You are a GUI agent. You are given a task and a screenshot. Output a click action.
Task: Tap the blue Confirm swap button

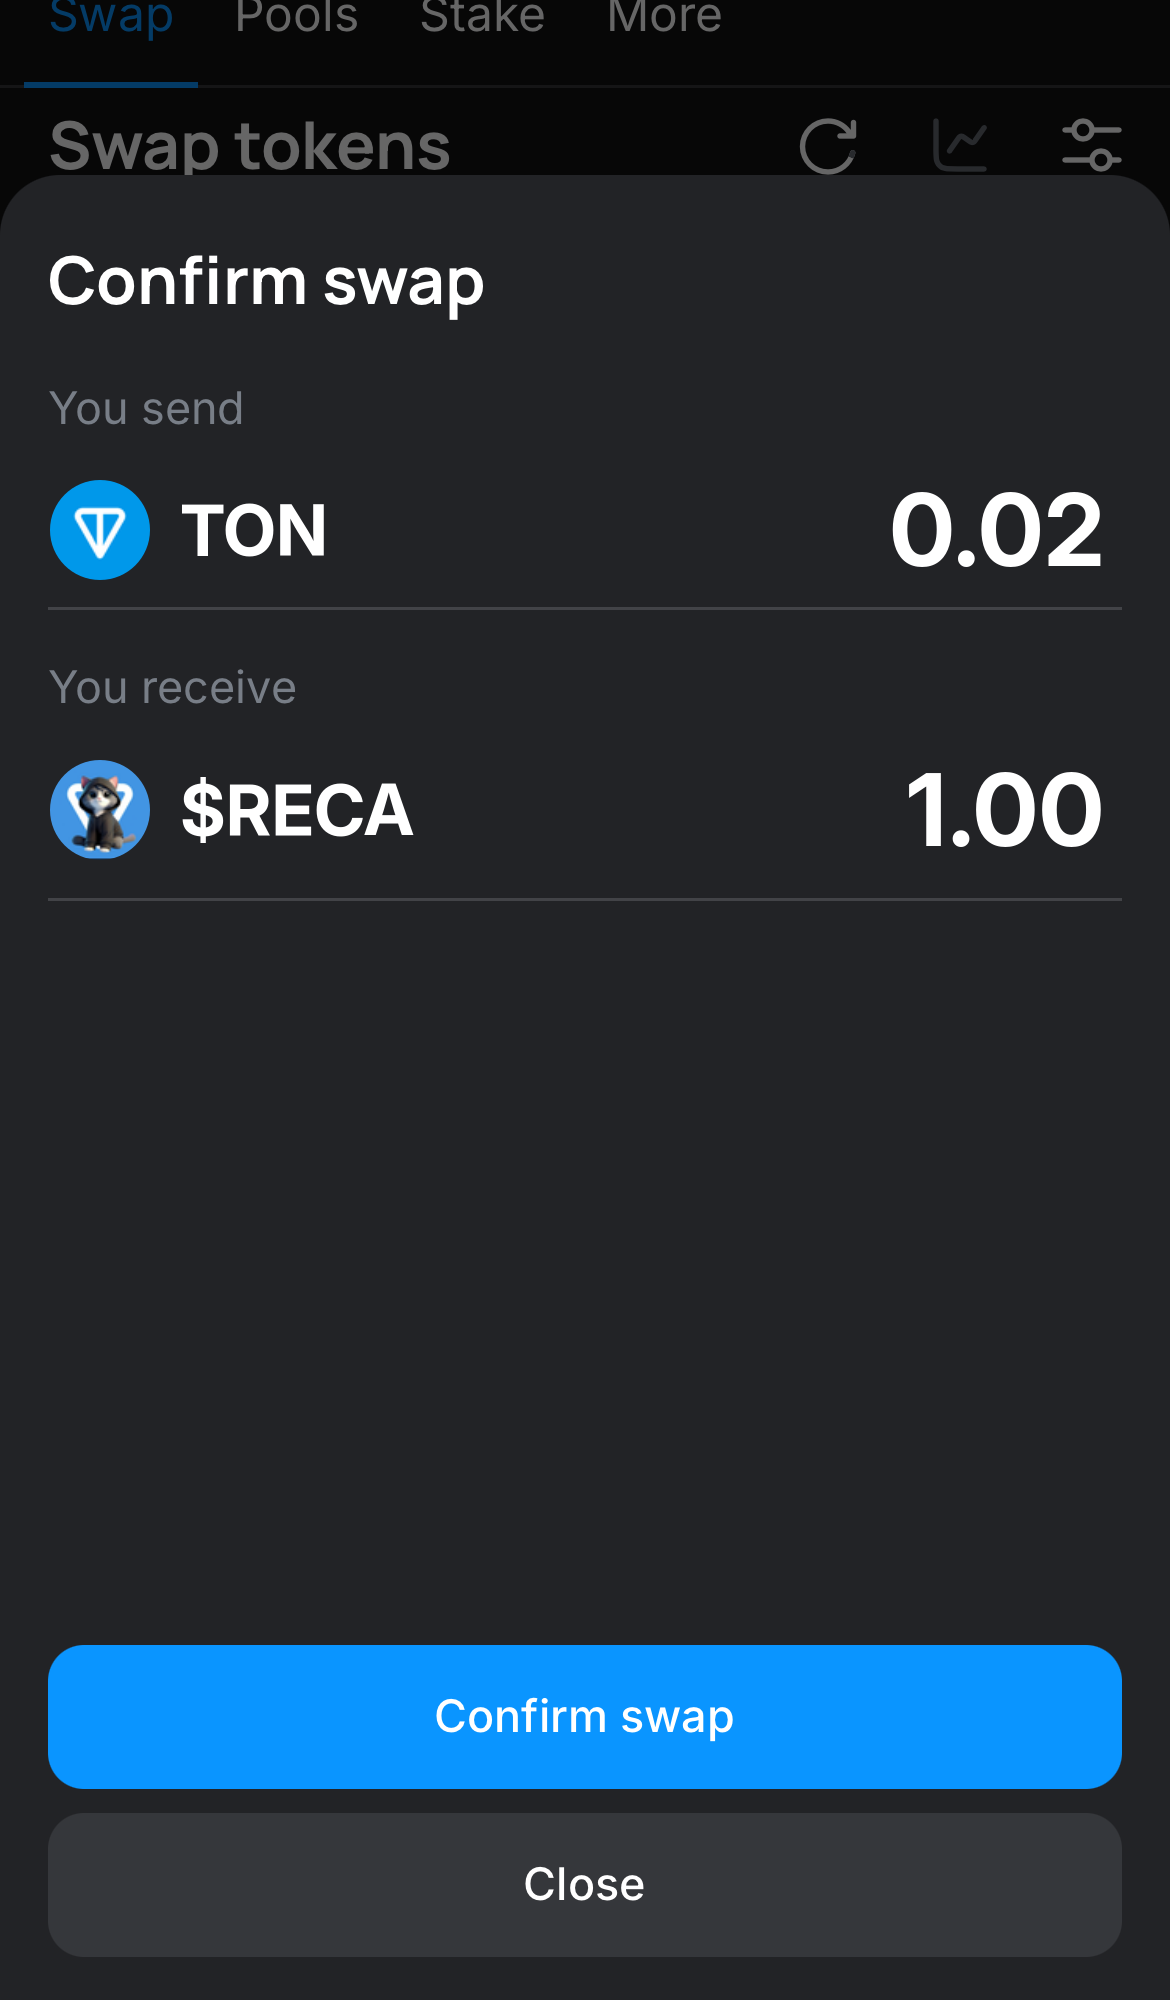[x=585, y=1717]
